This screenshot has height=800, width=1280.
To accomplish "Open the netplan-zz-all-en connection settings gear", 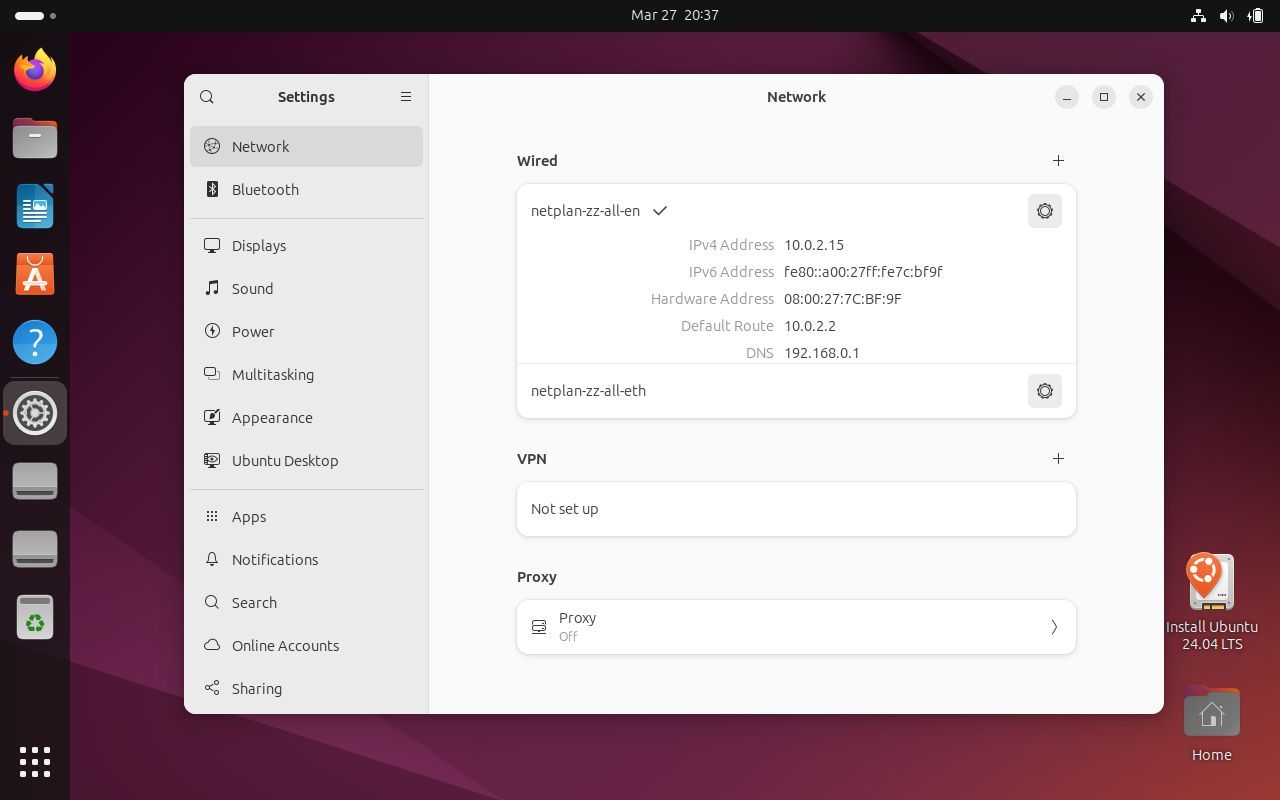I will coord(1044,211).
